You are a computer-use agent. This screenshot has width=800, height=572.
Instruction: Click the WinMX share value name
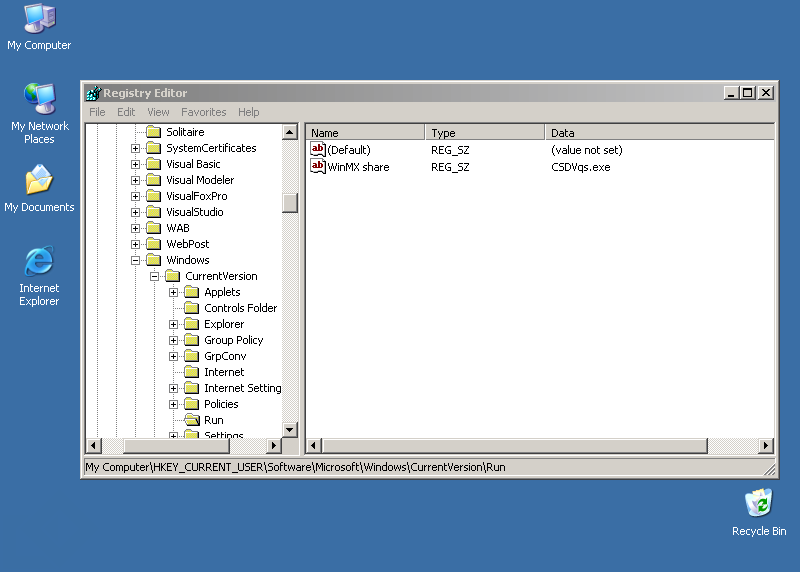358,167
